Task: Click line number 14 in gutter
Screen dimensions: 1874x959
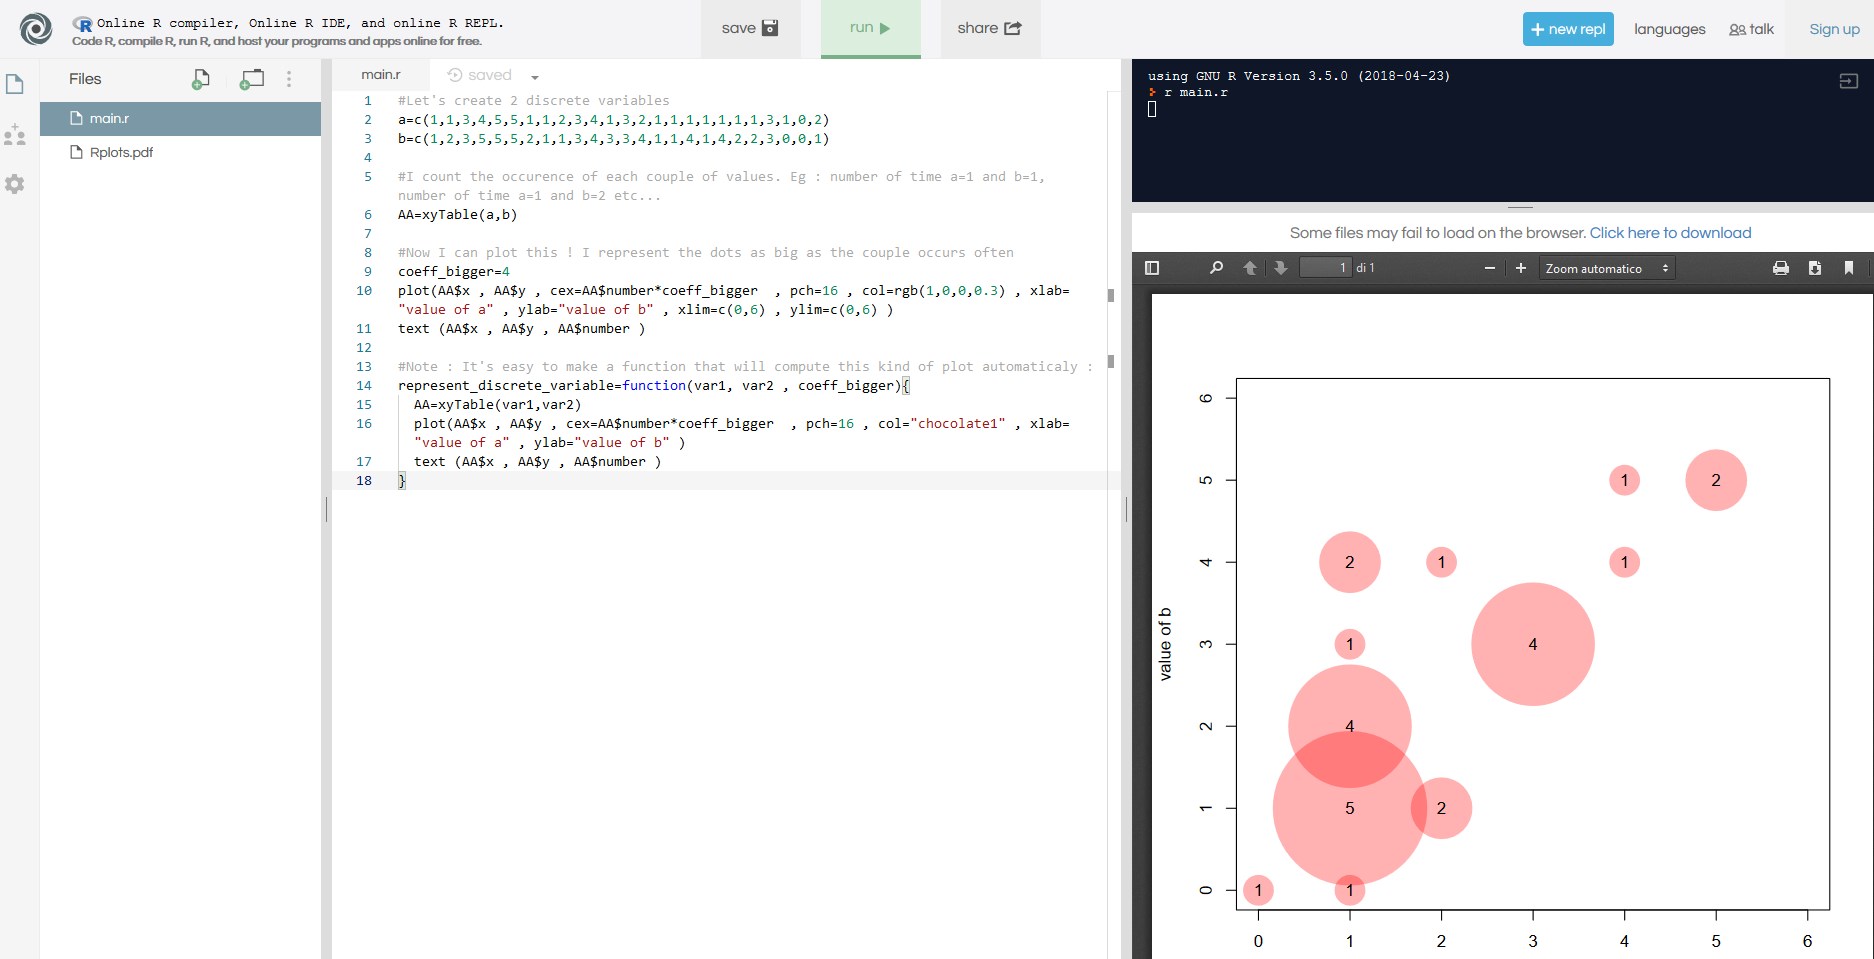Action: [x=363, y=385]
